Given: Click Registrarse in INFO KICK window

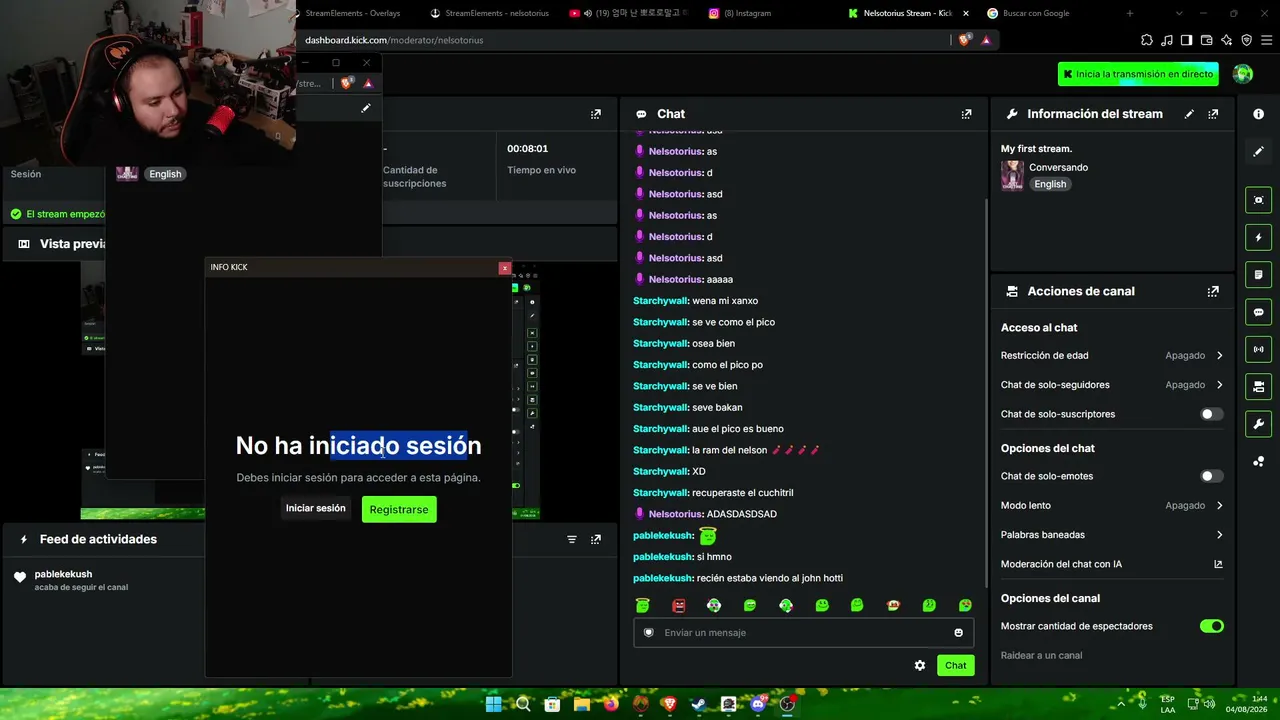Looking at the screenshot, I should [x=399, y=509].
